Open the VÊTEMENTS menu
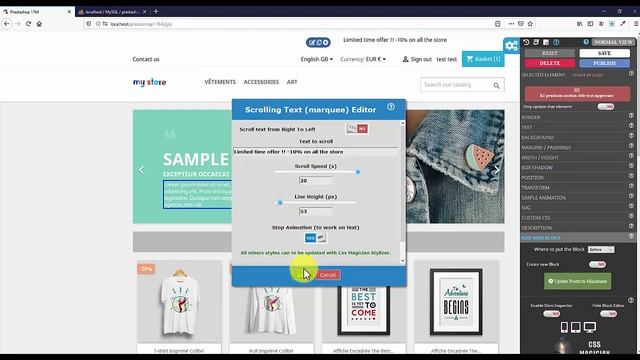Image resolution: width=640 pixels, height=360 pixels. [220, 82]
